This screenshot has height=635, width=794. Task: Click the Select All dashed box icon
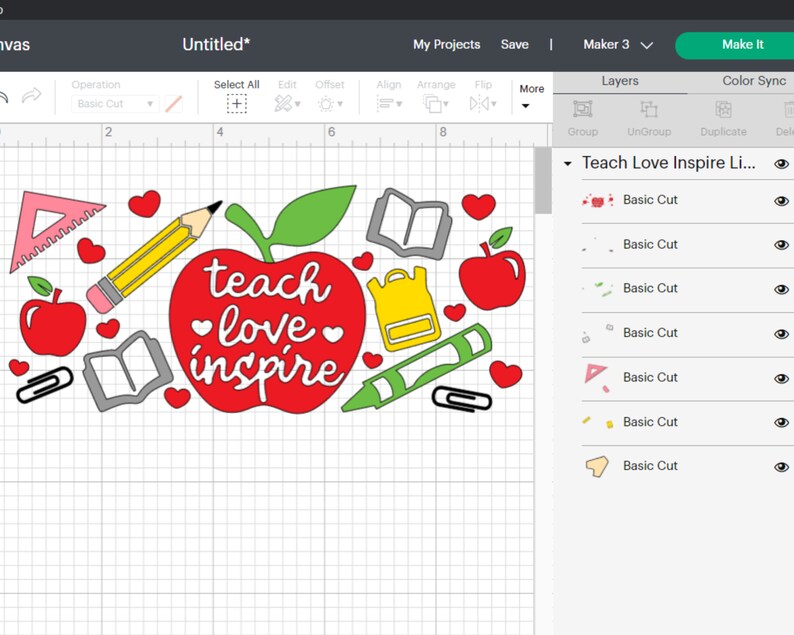pyautogui.click(x=236, y=104)
